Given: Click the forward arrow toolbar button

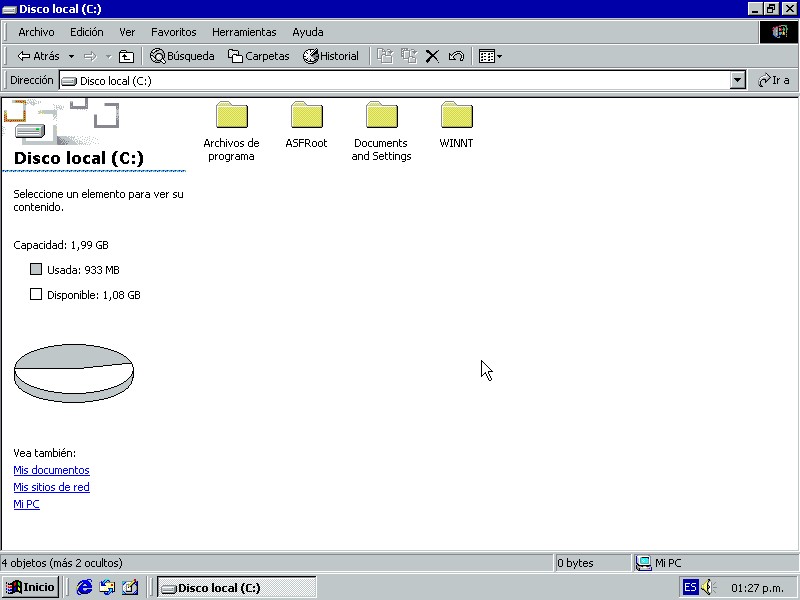Looking at the screenshot, I should click(x=90, y=56).
